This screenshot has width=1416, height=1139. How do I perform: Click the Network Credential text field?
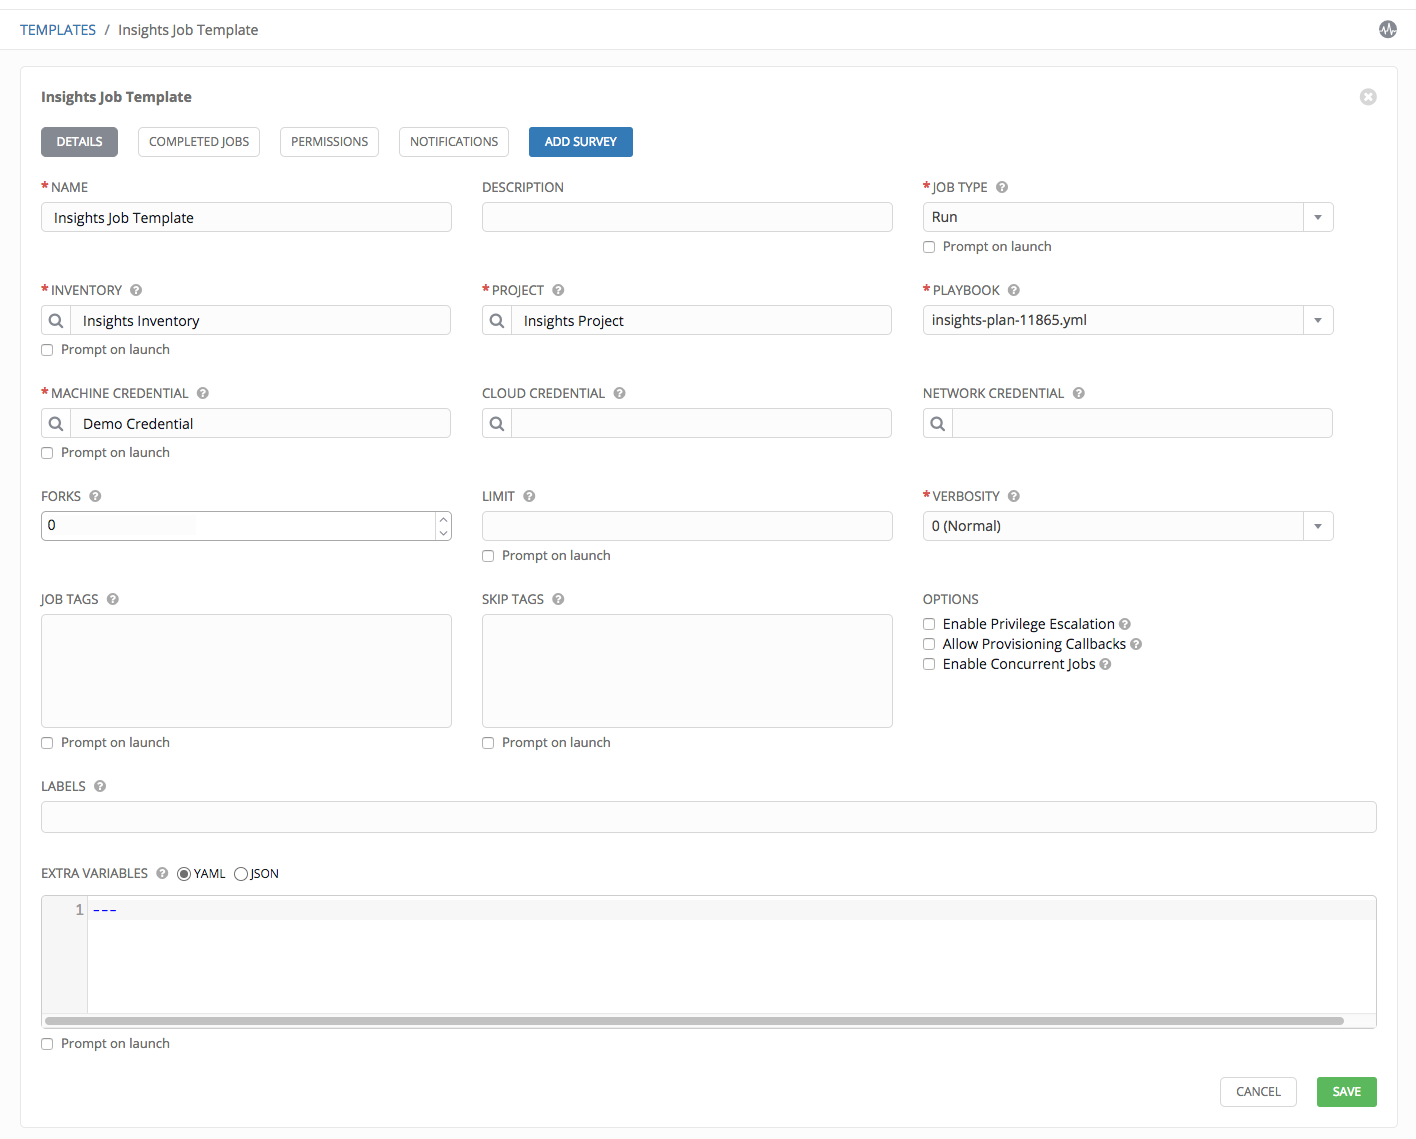click(x=1142, y=423)
